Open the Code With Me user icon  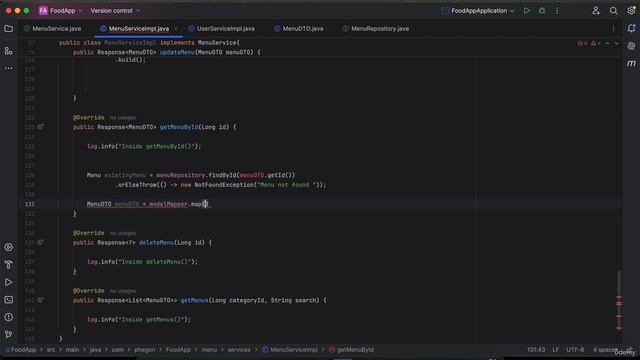[x=596, y=11]
